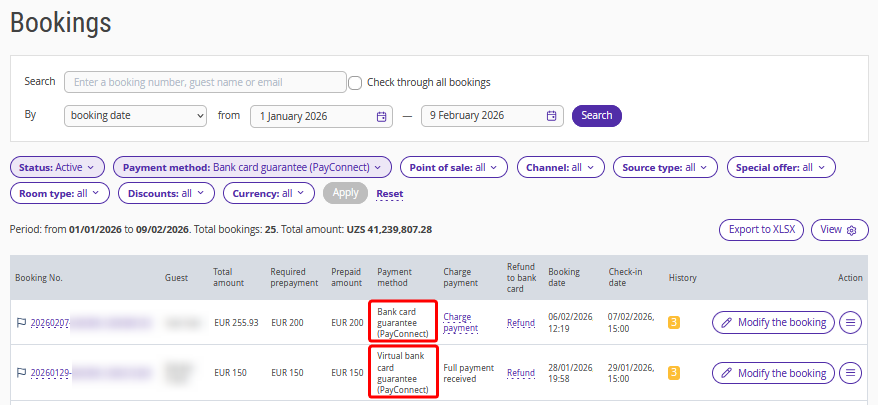This screenshot has height=405, width=878.
Task: Expand the Room type filter
Action: 60,193
